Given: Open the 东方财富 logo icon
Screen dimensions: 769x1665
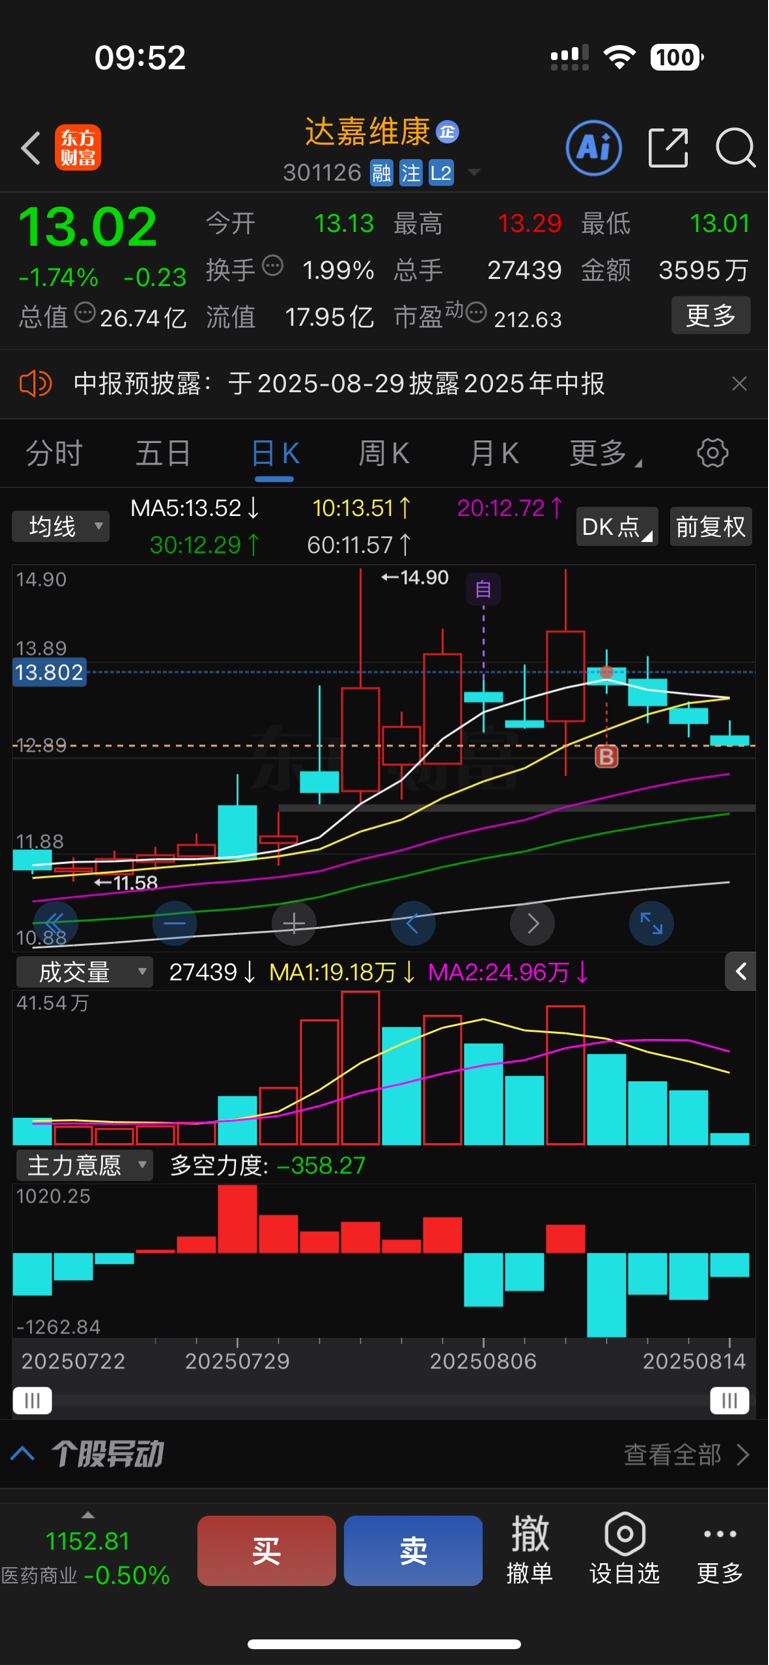Looking at the screenshot, I should 78,148.
